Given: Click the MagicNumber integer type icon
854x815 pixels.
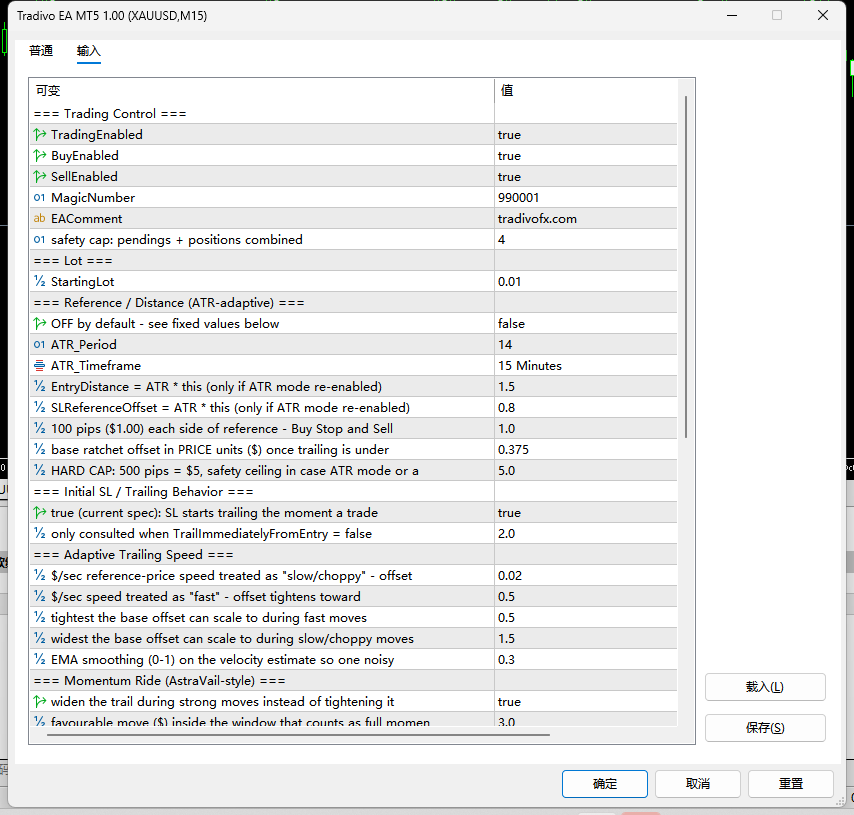Looking at the screenshot, I should click(x=39, y=197).
